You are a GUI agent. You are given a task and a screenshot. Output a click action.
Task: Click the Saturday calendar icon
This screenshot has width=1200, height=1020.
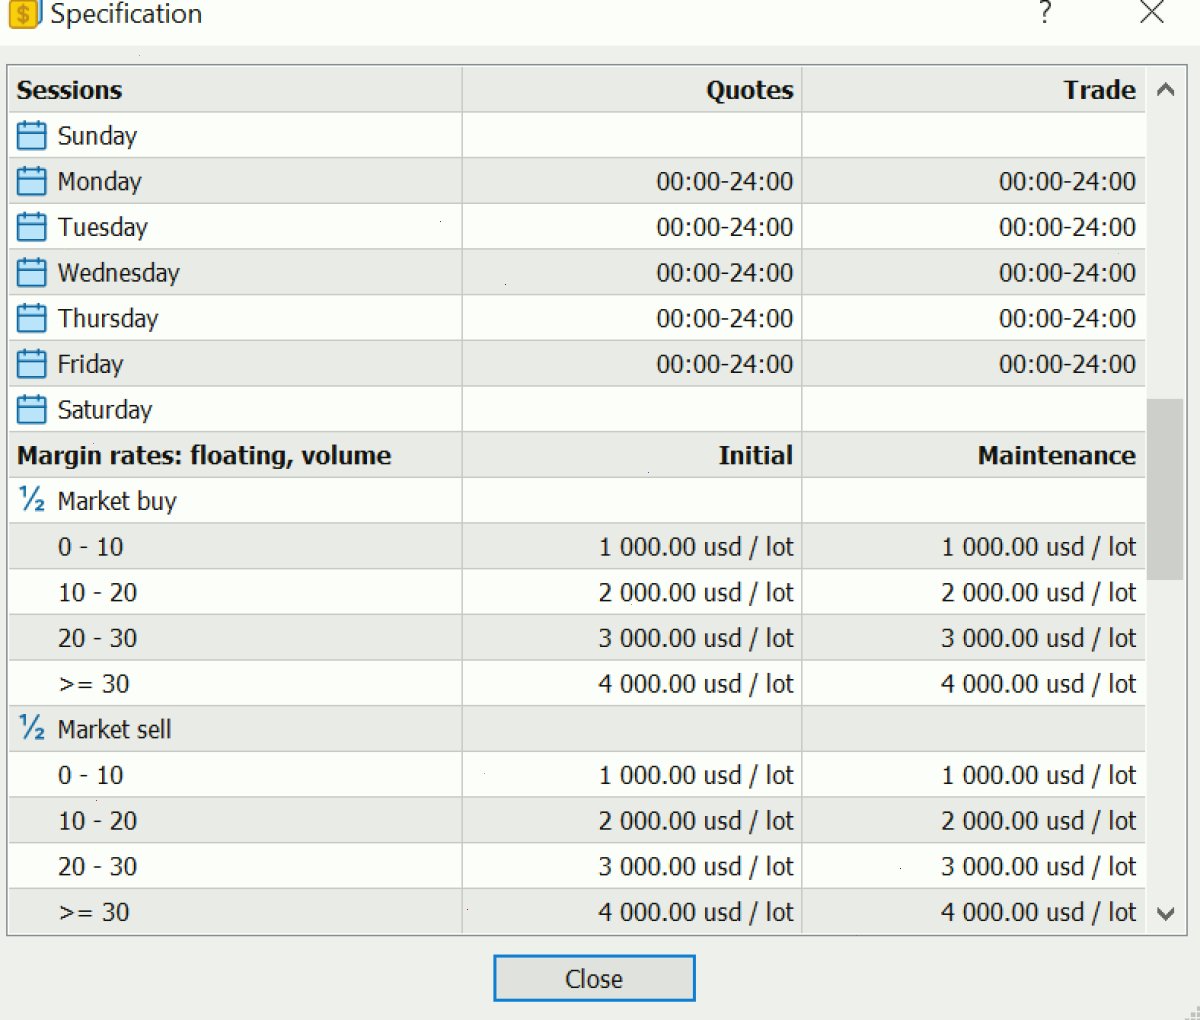click(x=32, y=409)
